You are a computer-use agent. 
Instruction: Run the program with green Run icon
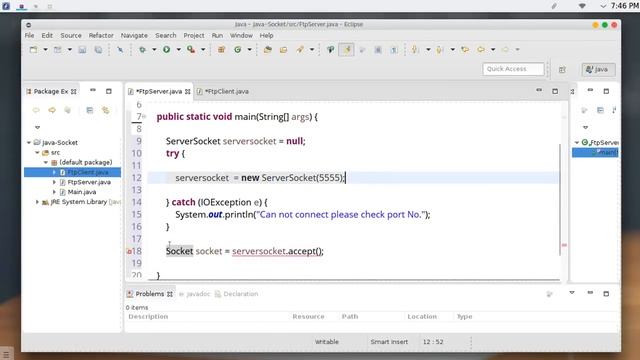[167, 49]
